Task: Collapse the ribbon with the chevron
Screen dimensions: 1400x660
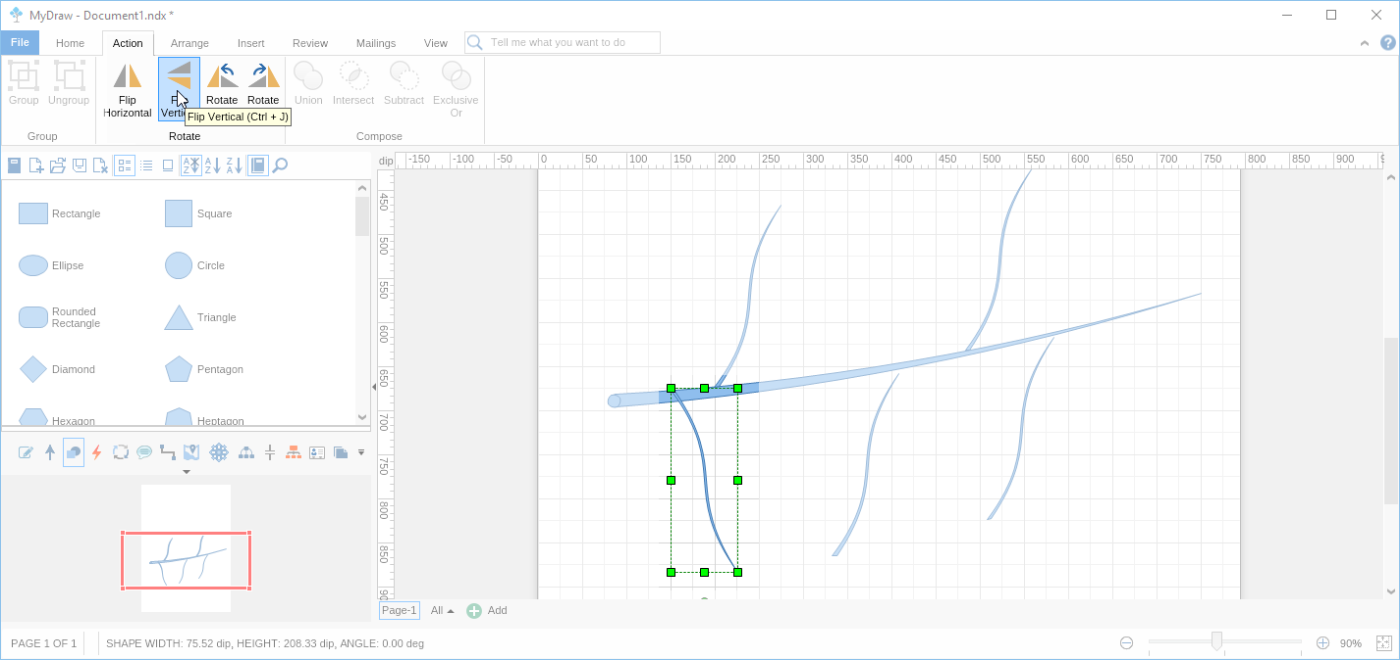Action: [1364, 43]
